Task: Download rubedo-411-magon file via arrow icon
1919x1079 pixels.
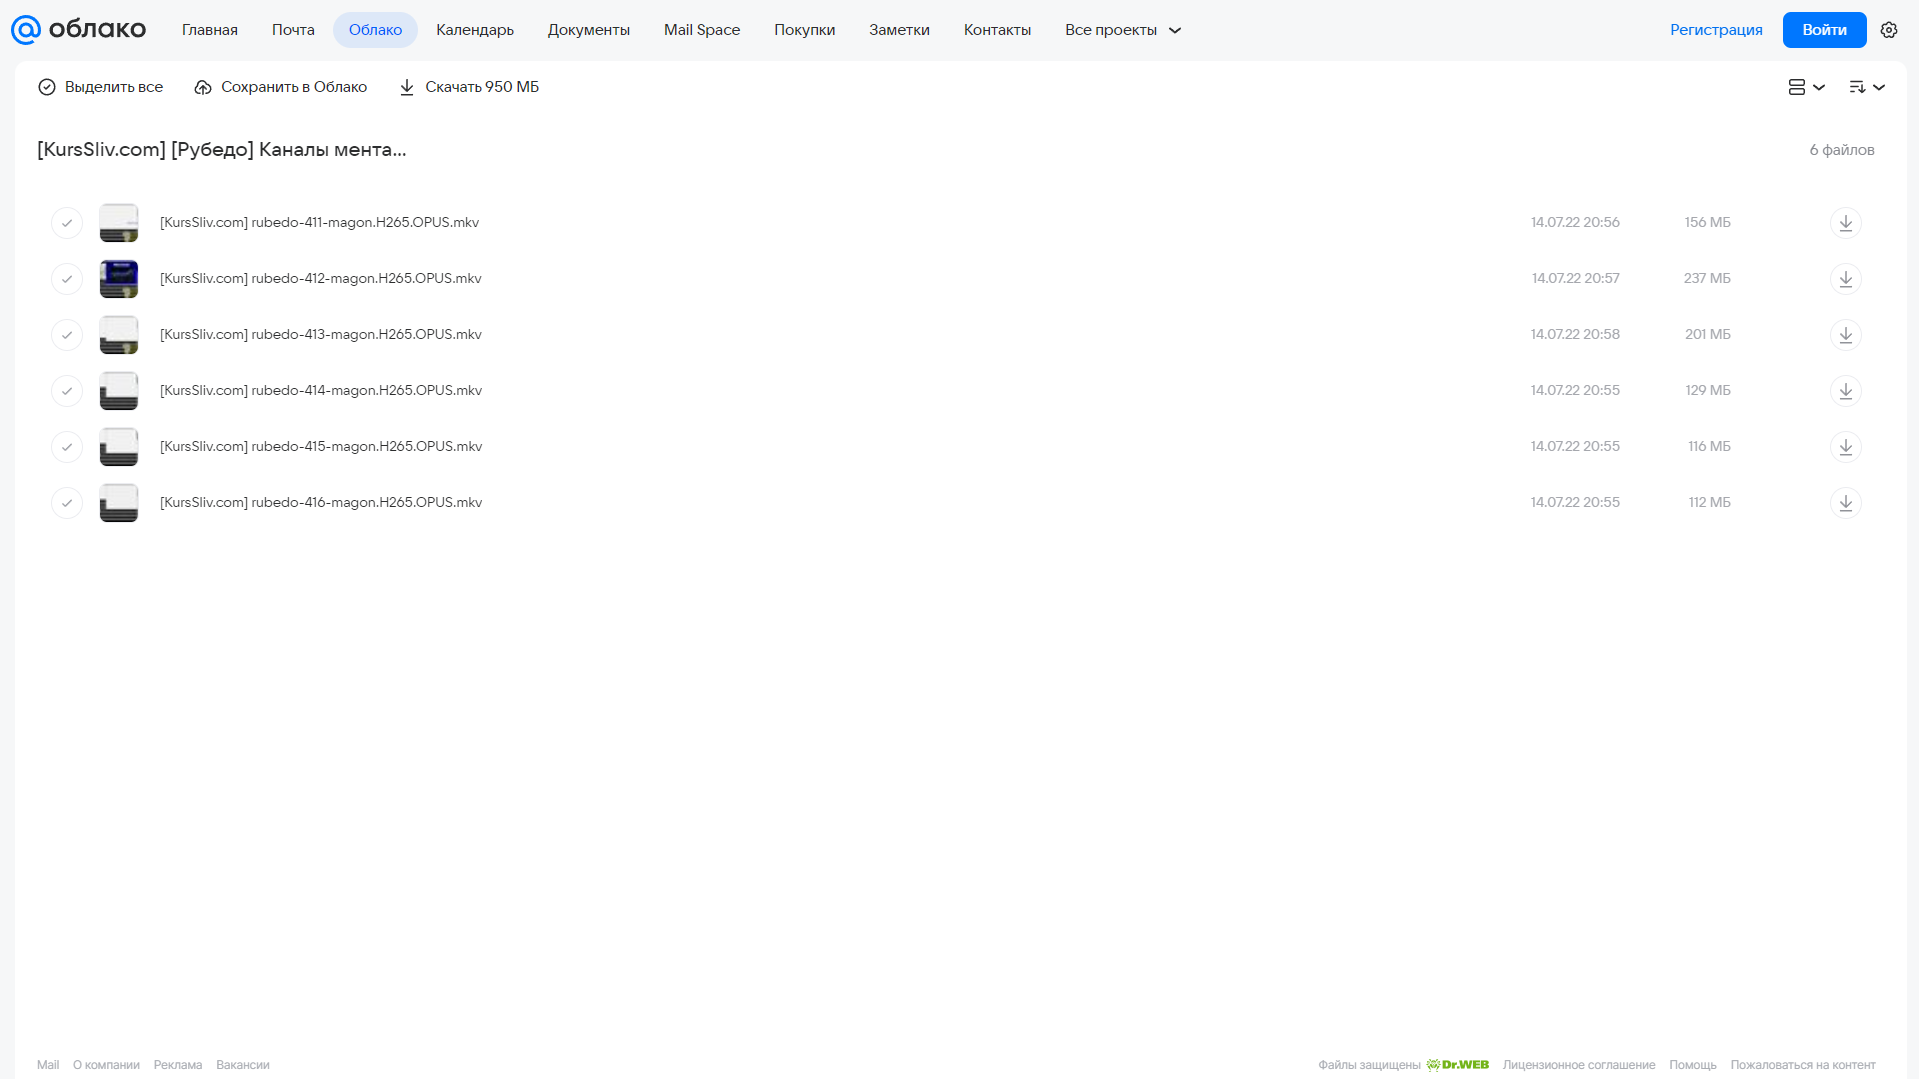Action: coord(1845,223)
